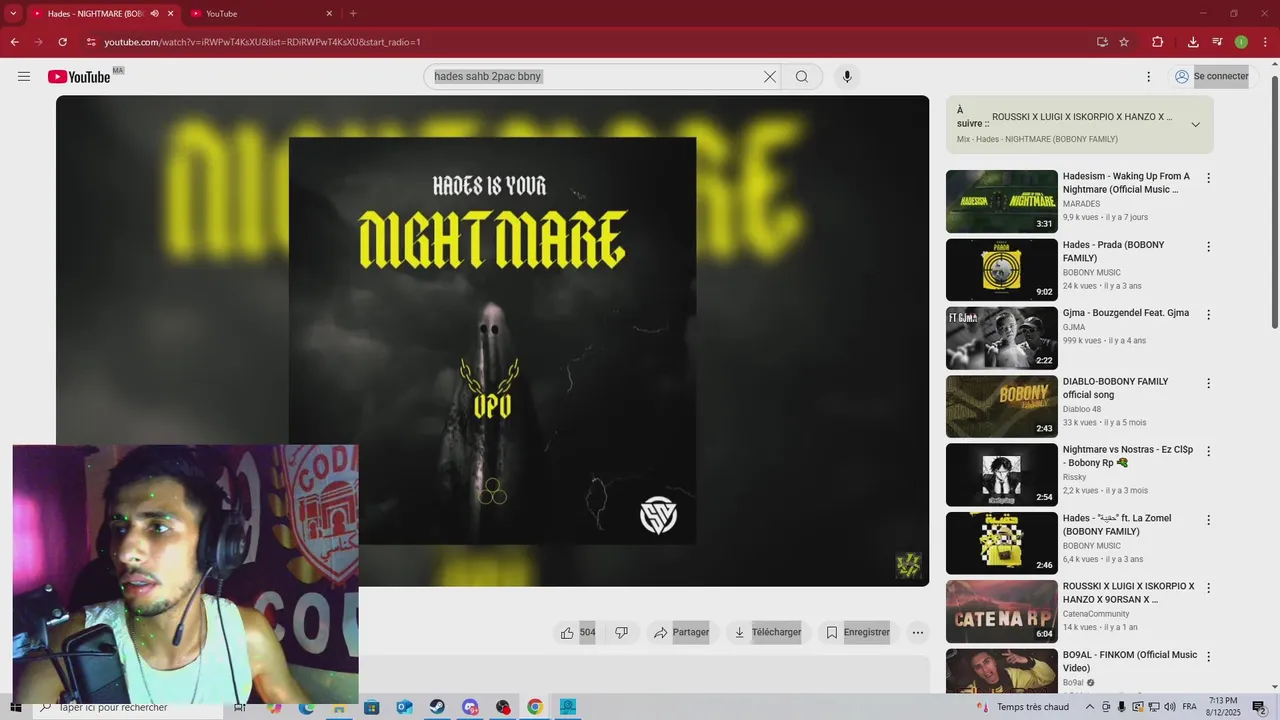This screenshot has height=720, width=1280.
Task: Click the Enregistrer button
Action: tap(858, 632)
